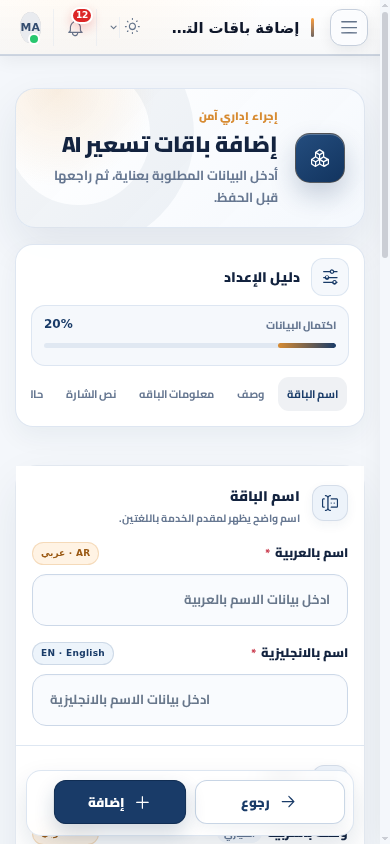The image size is (390, 844).
Task: Focus the Arabic name input field
Action: [190, 600]
